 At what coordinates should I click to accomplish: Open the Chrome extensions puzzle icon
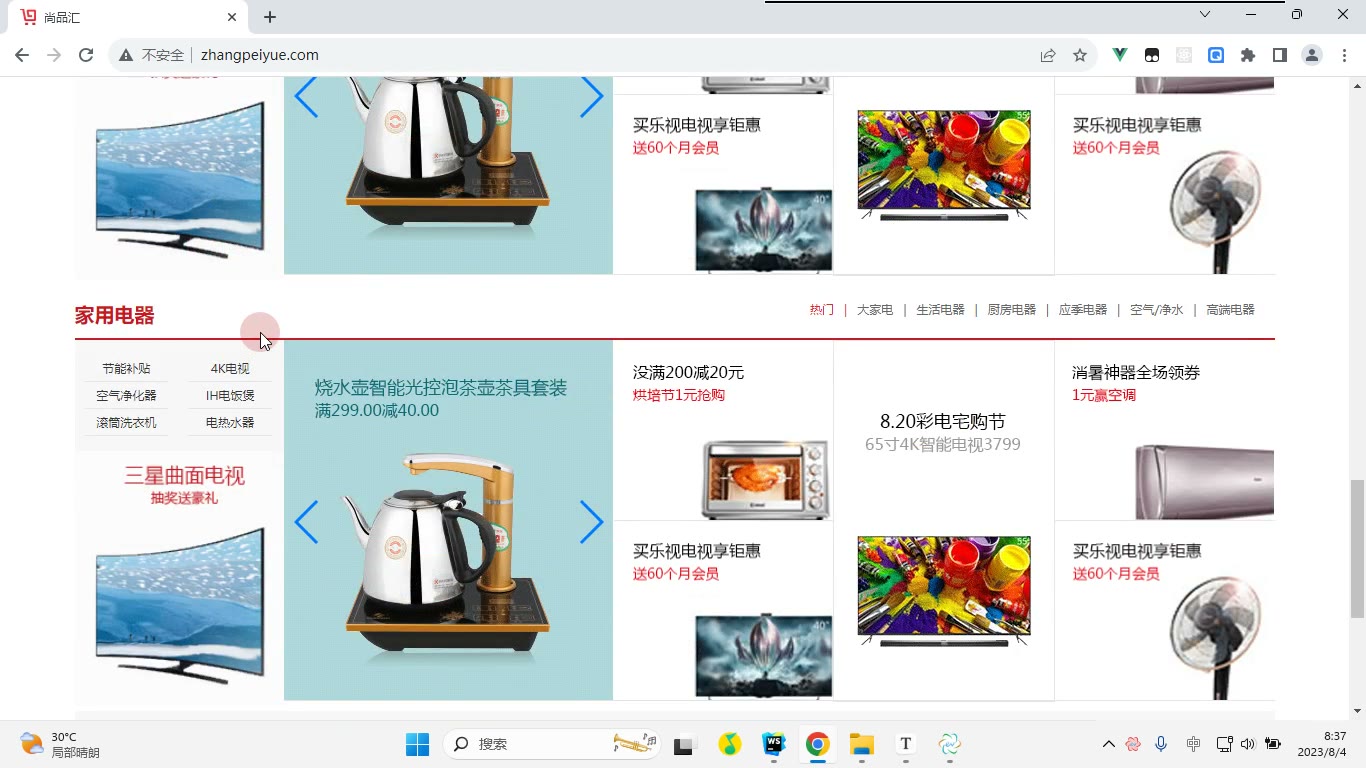click(x=1248, y=55)
